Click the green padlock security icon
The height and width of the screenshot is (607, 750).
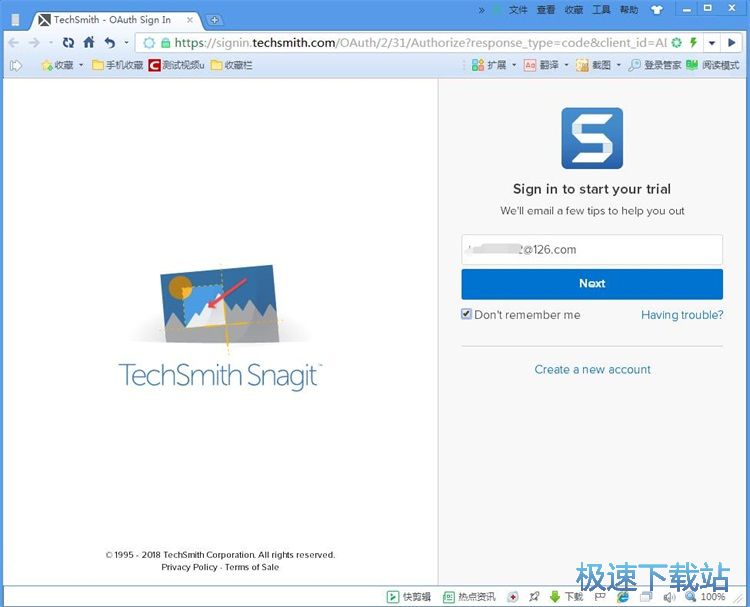(x=165, y=43)
